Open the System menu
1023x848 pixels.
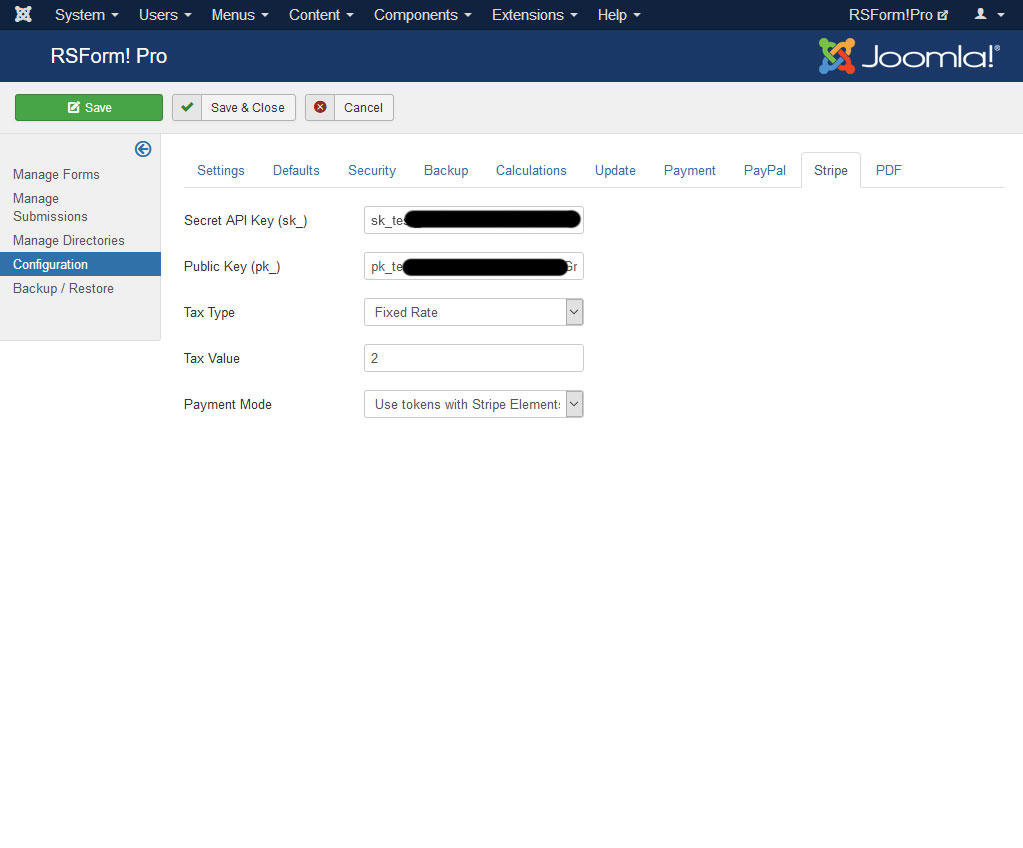point(87,15)
